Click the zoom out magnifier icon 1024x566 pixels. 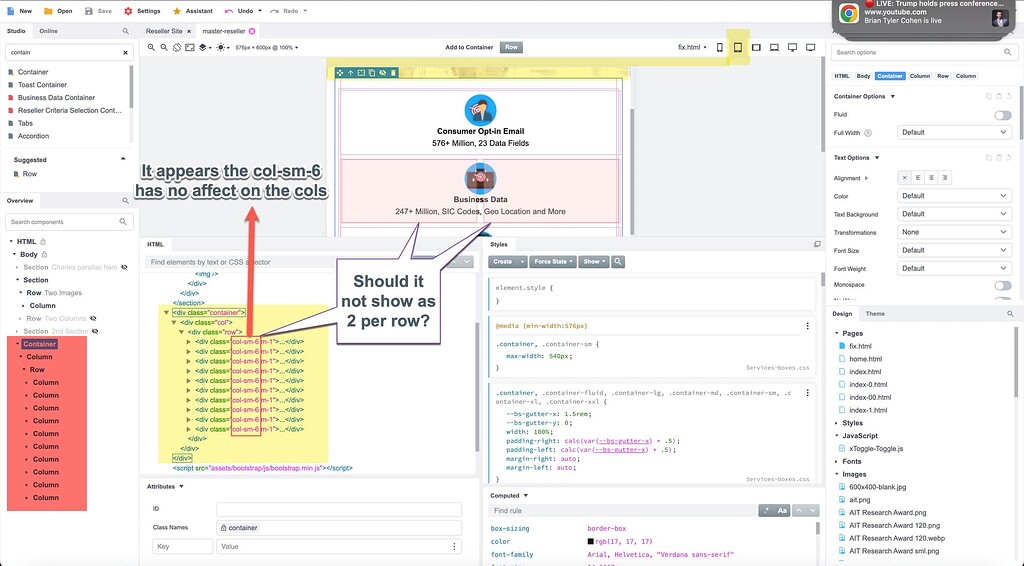[164, 48]
